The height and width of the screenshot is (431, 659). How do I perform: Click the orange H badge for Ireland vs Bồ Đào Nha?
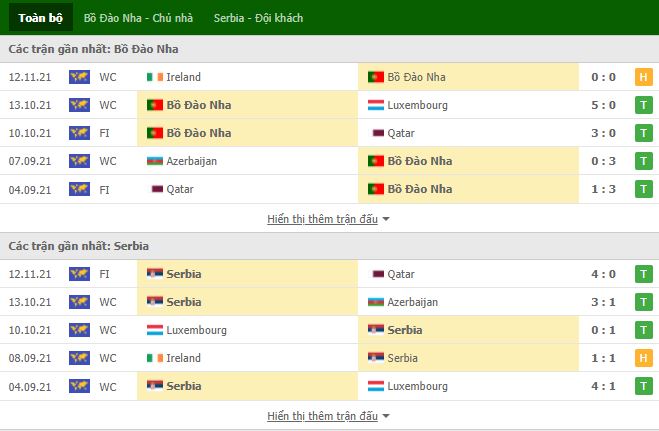tap(643, 77)
